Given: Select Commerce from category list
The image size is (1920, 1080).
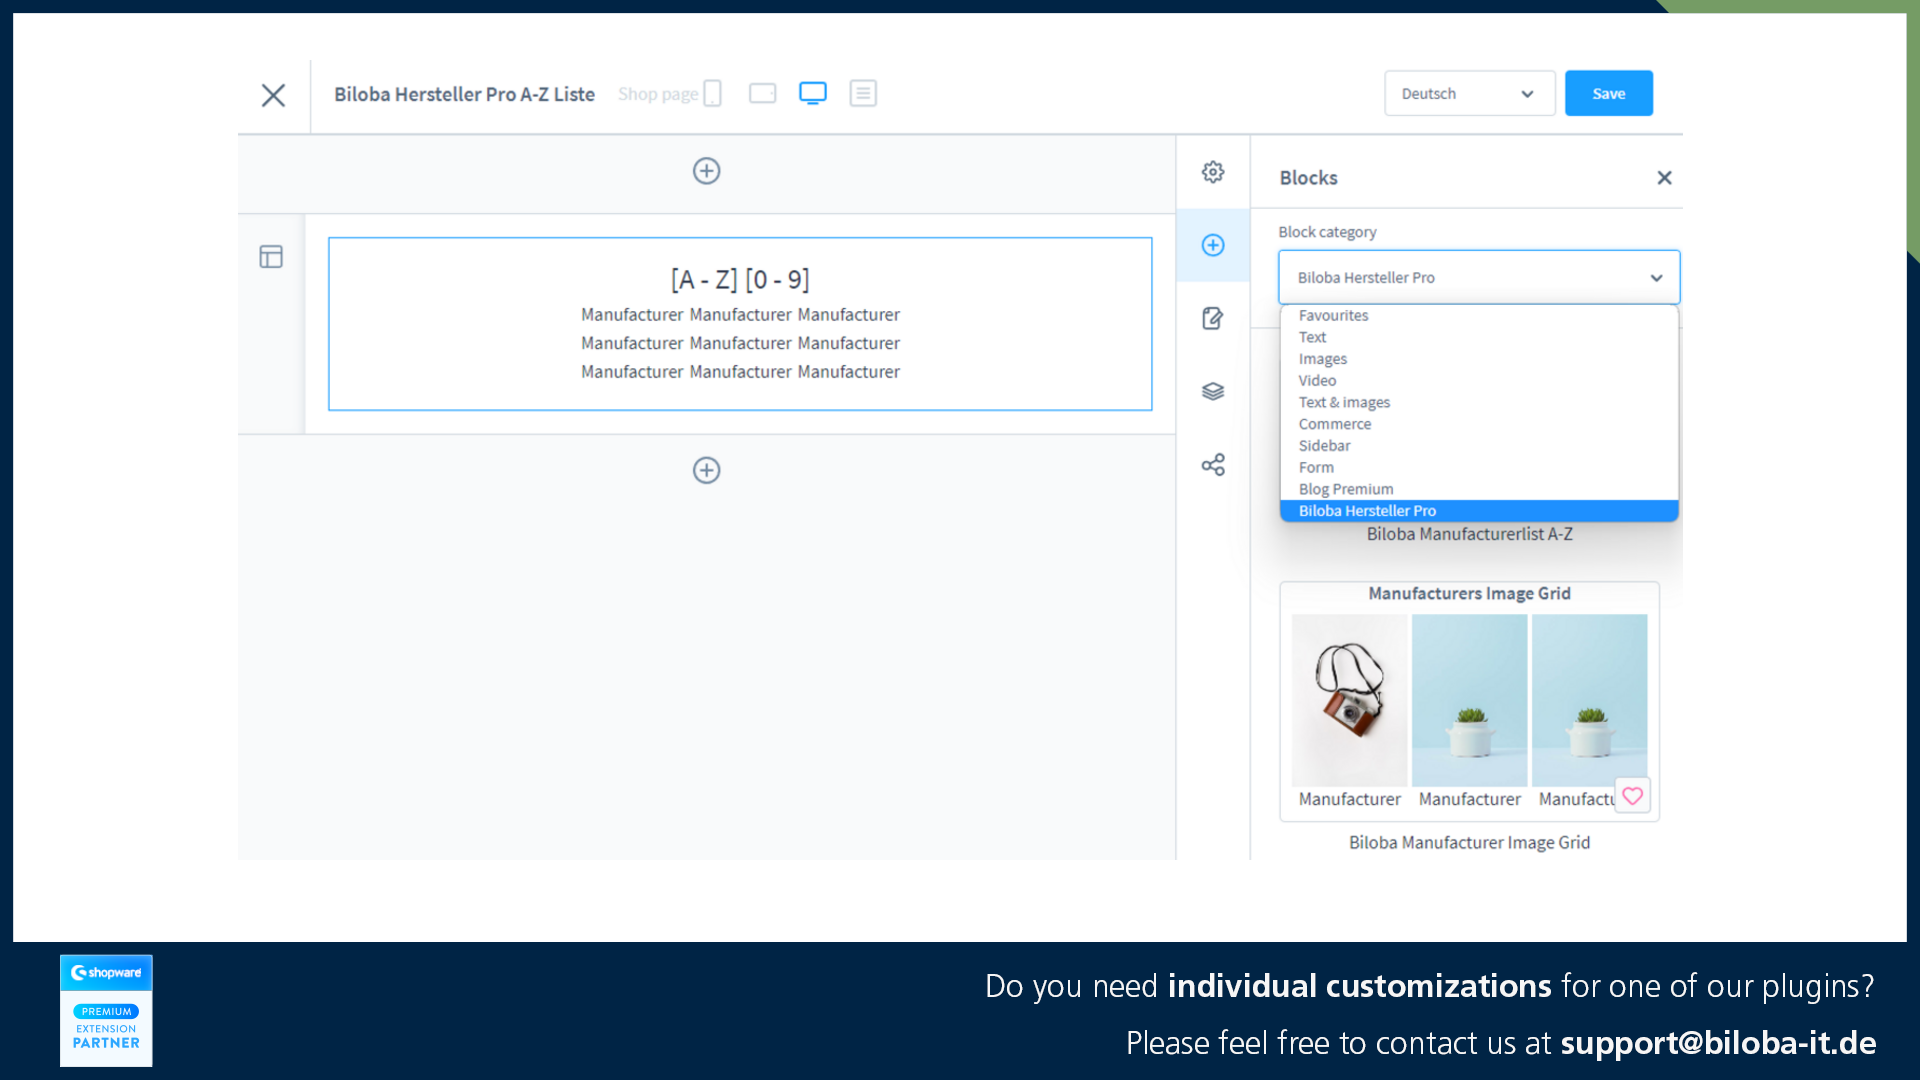Looking at the screenshot, I should coord(1332,423).
